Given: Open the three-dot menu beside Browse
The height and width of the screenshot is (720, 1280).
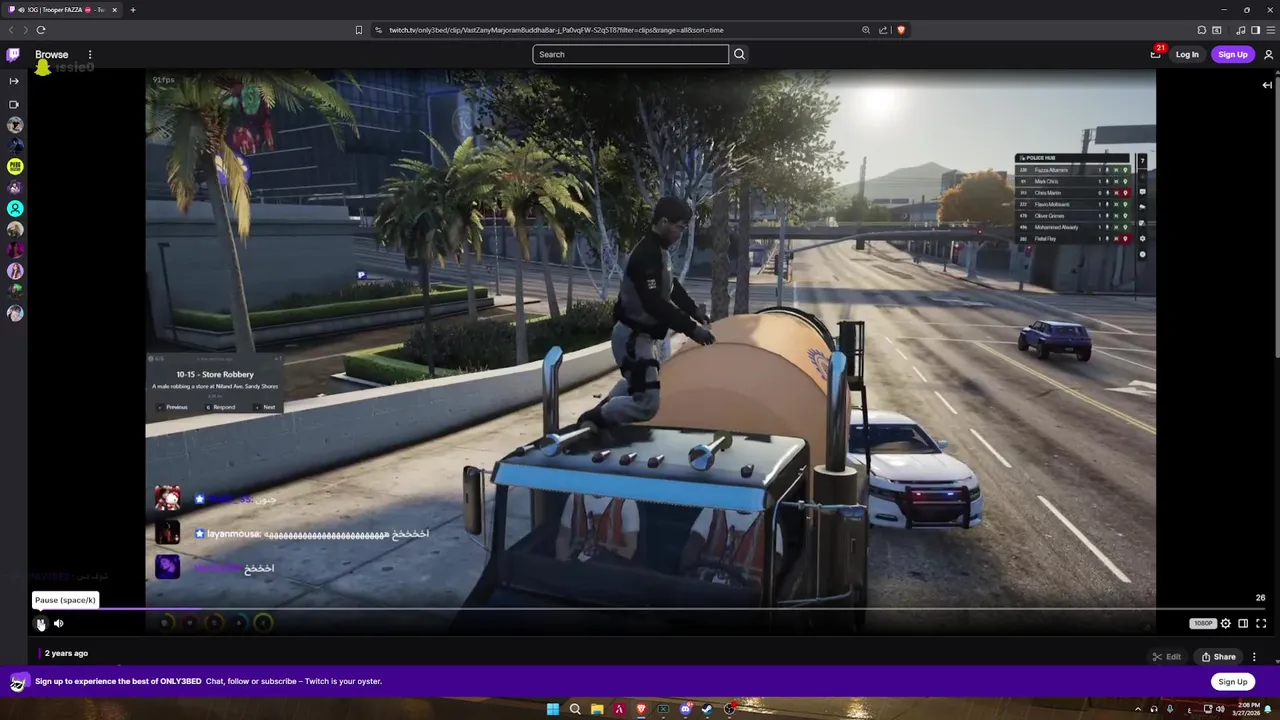Looking at the screenshot, I should (x=90, y=55).
